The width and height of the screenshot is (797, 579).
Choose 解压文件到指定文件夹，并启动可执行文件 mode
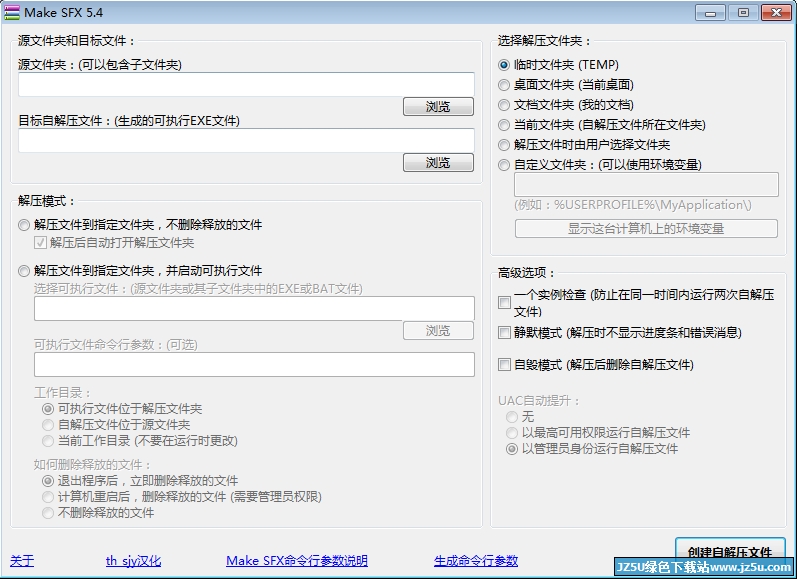coord(24,271)
